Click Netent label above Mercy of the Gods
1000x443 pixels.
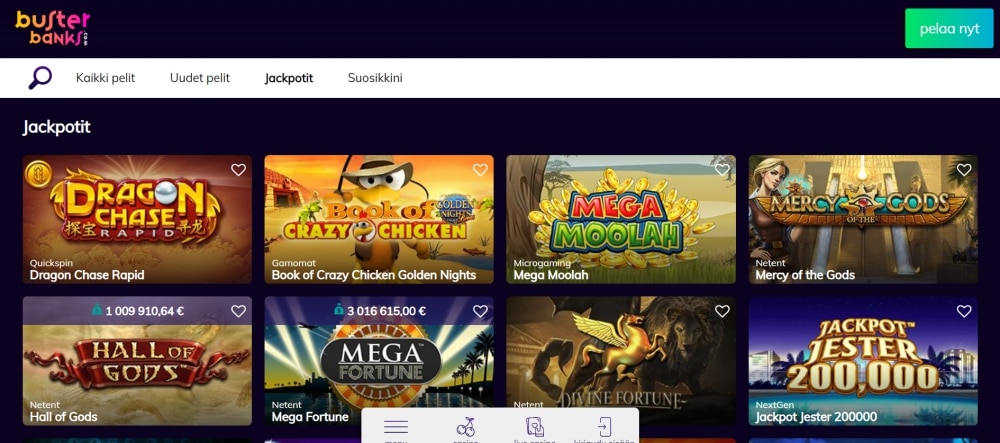coord(770,263)
